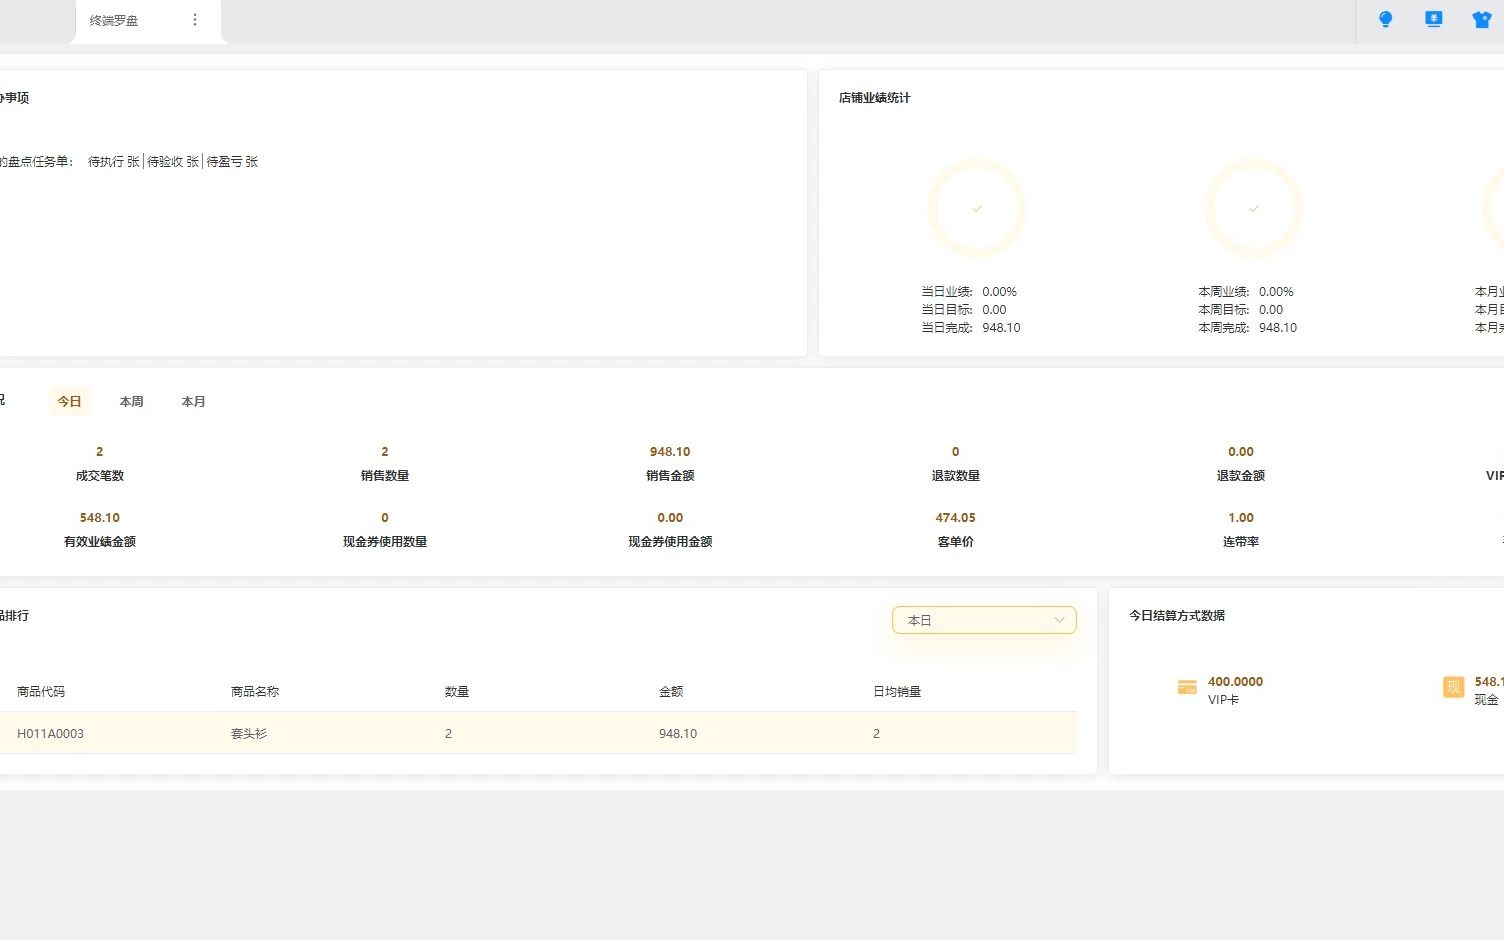Click the light bulb tips icon

point(1385,19)
